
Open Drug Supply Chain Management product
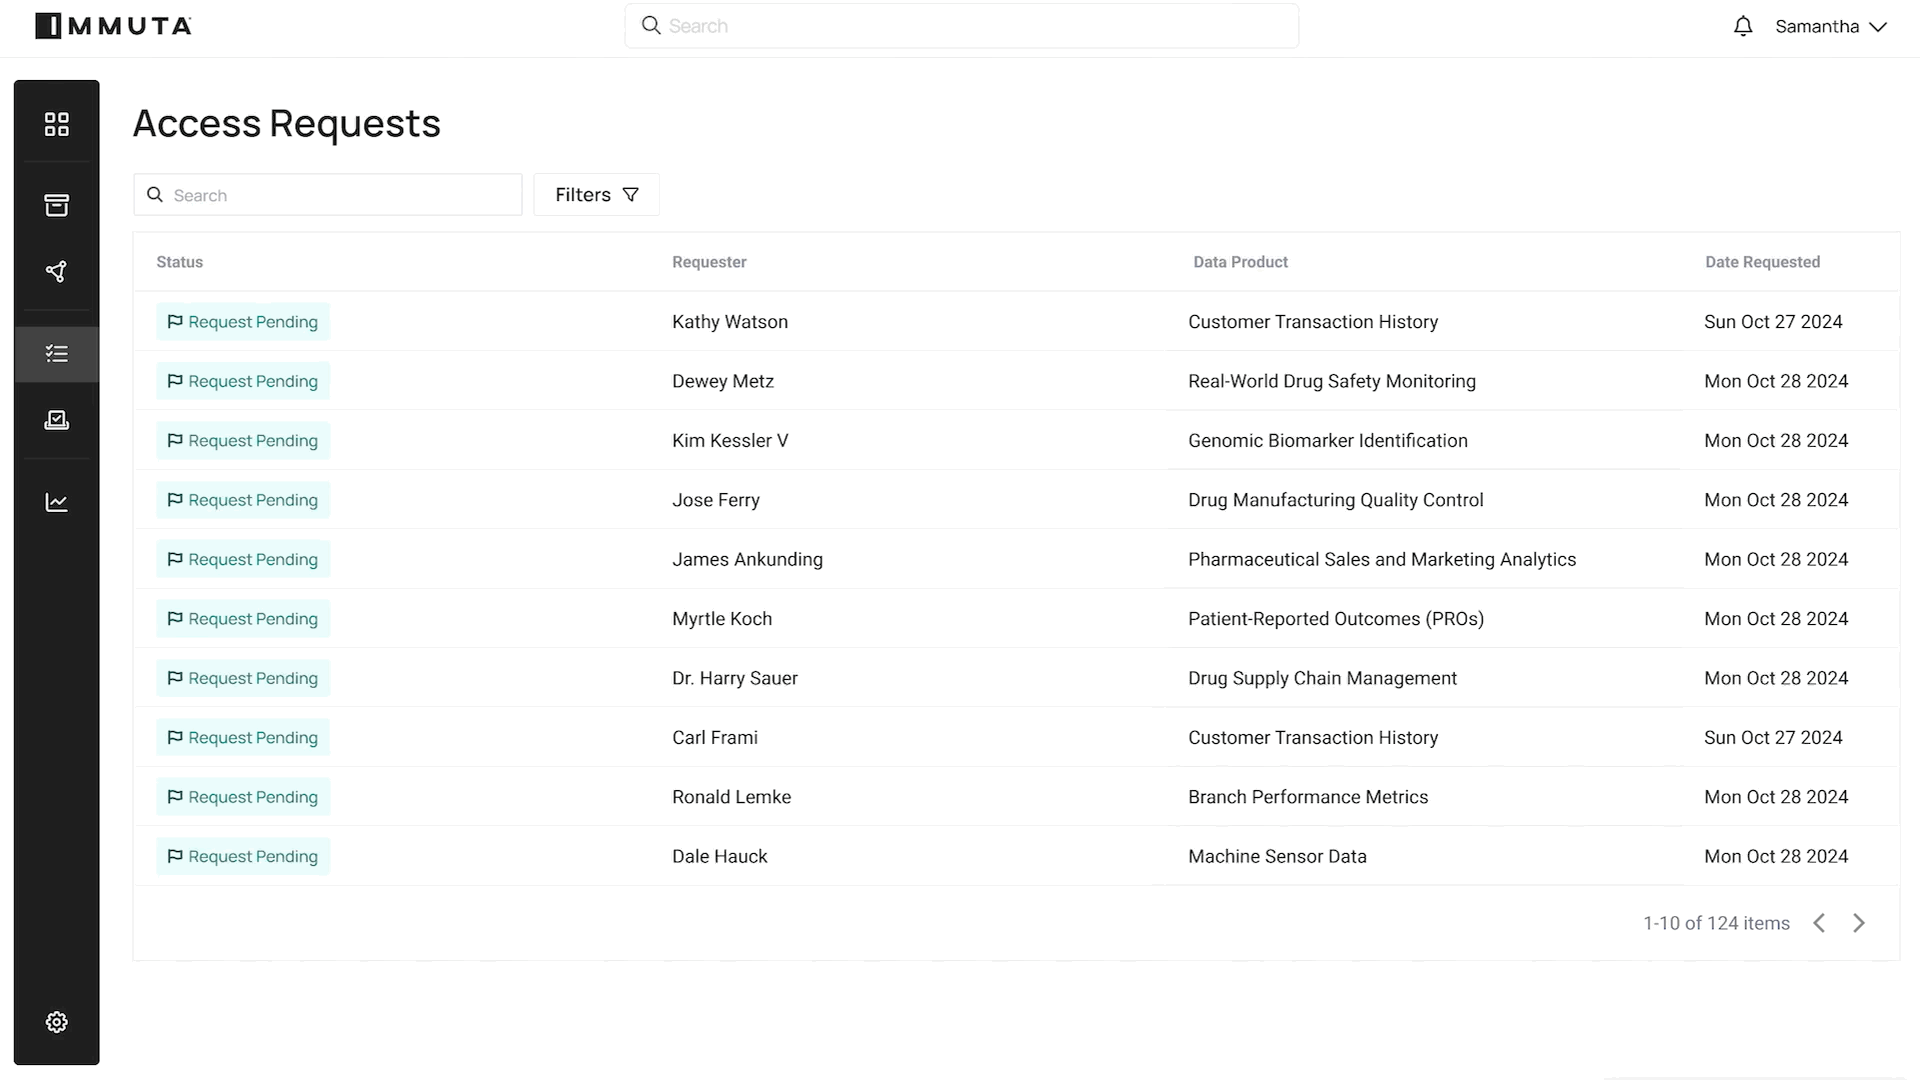1322,678
